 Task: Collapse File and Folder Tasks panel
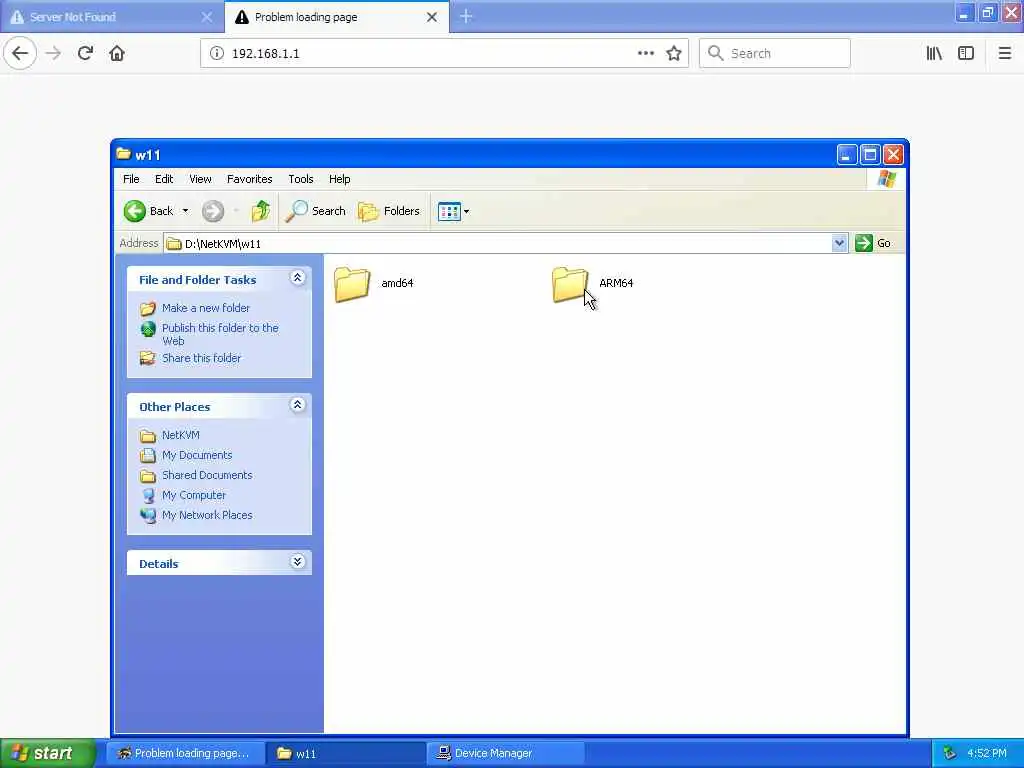[x=297, y=278]
